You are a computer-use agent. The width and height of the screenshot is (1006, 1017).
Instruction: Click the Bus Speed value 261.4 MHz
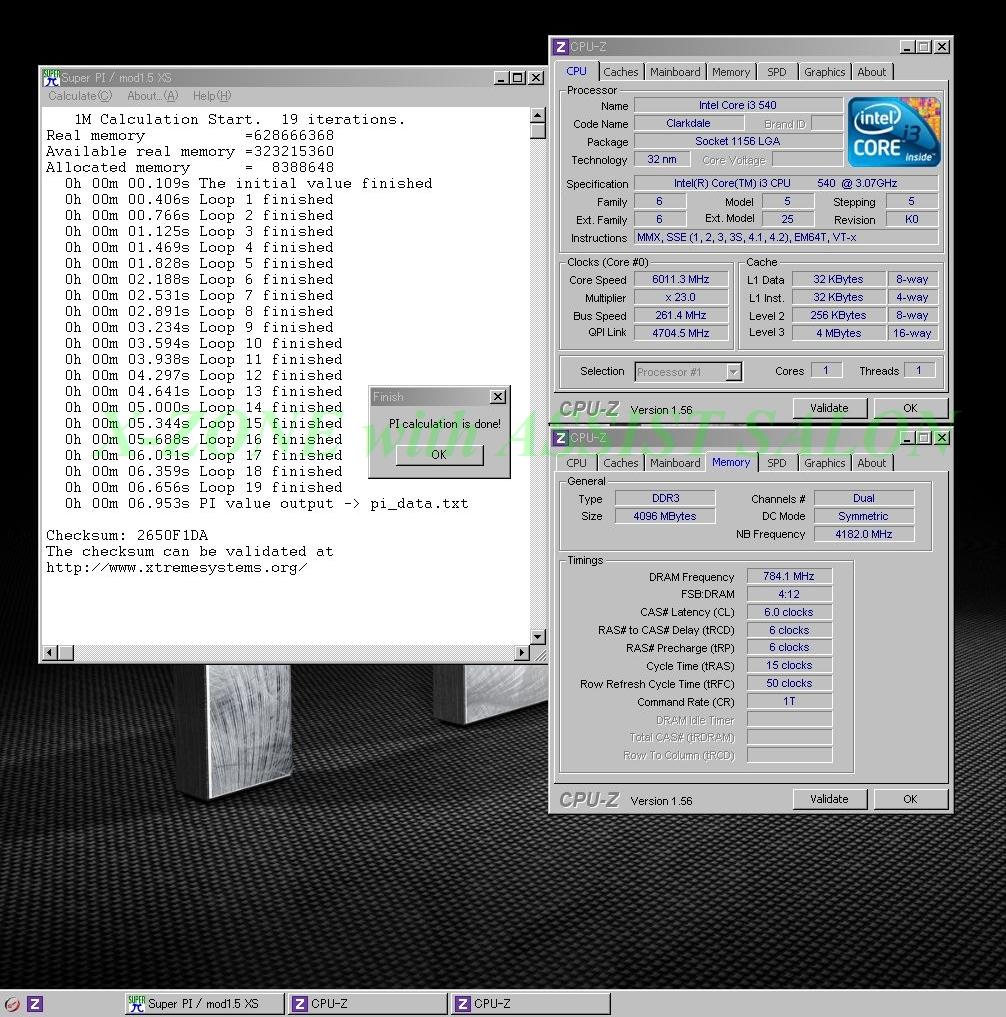click(x=680, y=315)
